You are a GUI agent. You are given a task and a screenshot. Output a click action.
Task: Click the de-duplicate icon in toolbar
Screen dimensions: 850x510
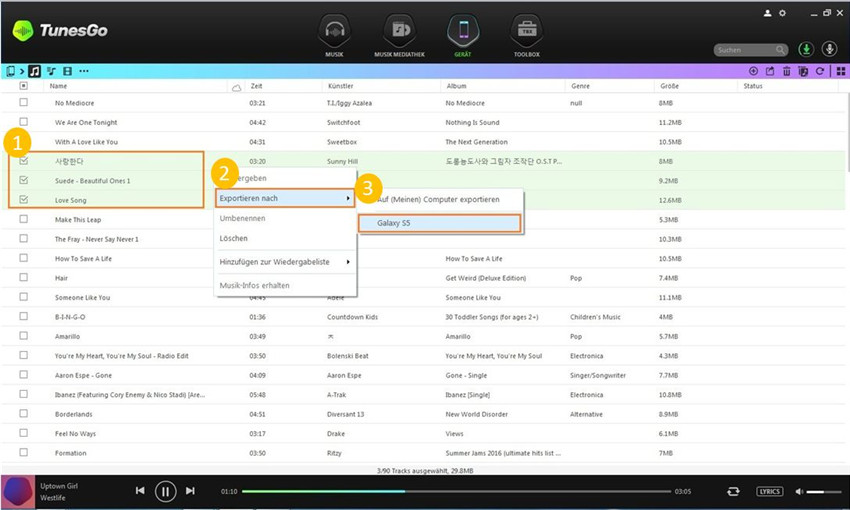pos(803,71)
